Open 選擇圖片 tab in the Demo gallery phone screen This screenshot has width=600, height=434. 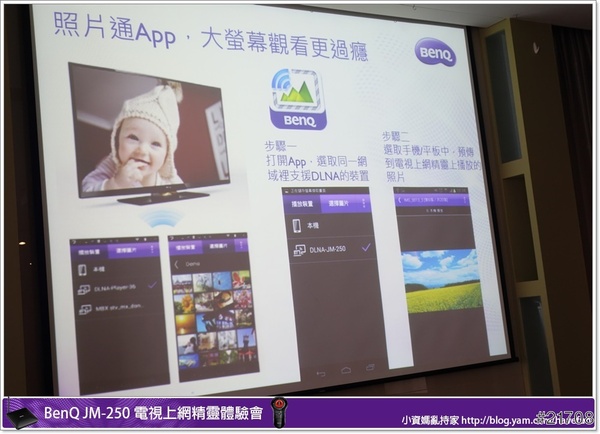(218, 246)
